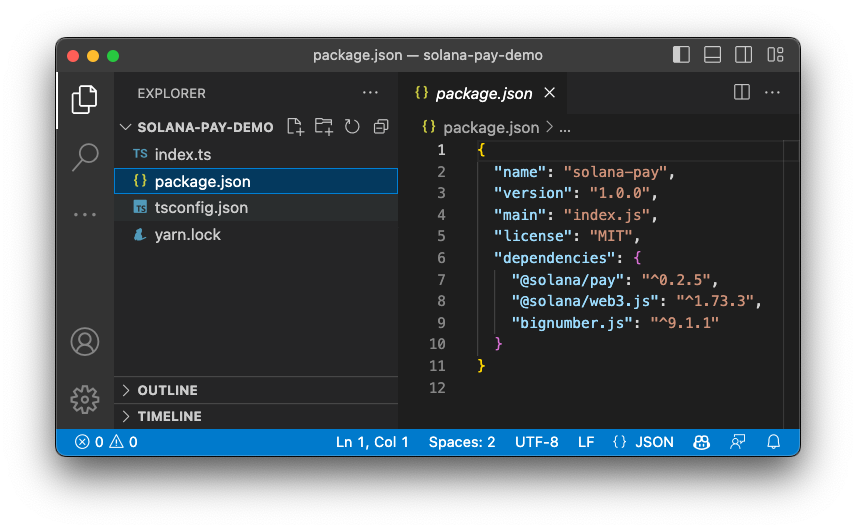This screenshot has width=856, height=530.
Task: Change the UTF-8 encoding selector
Action: [537, 442]
